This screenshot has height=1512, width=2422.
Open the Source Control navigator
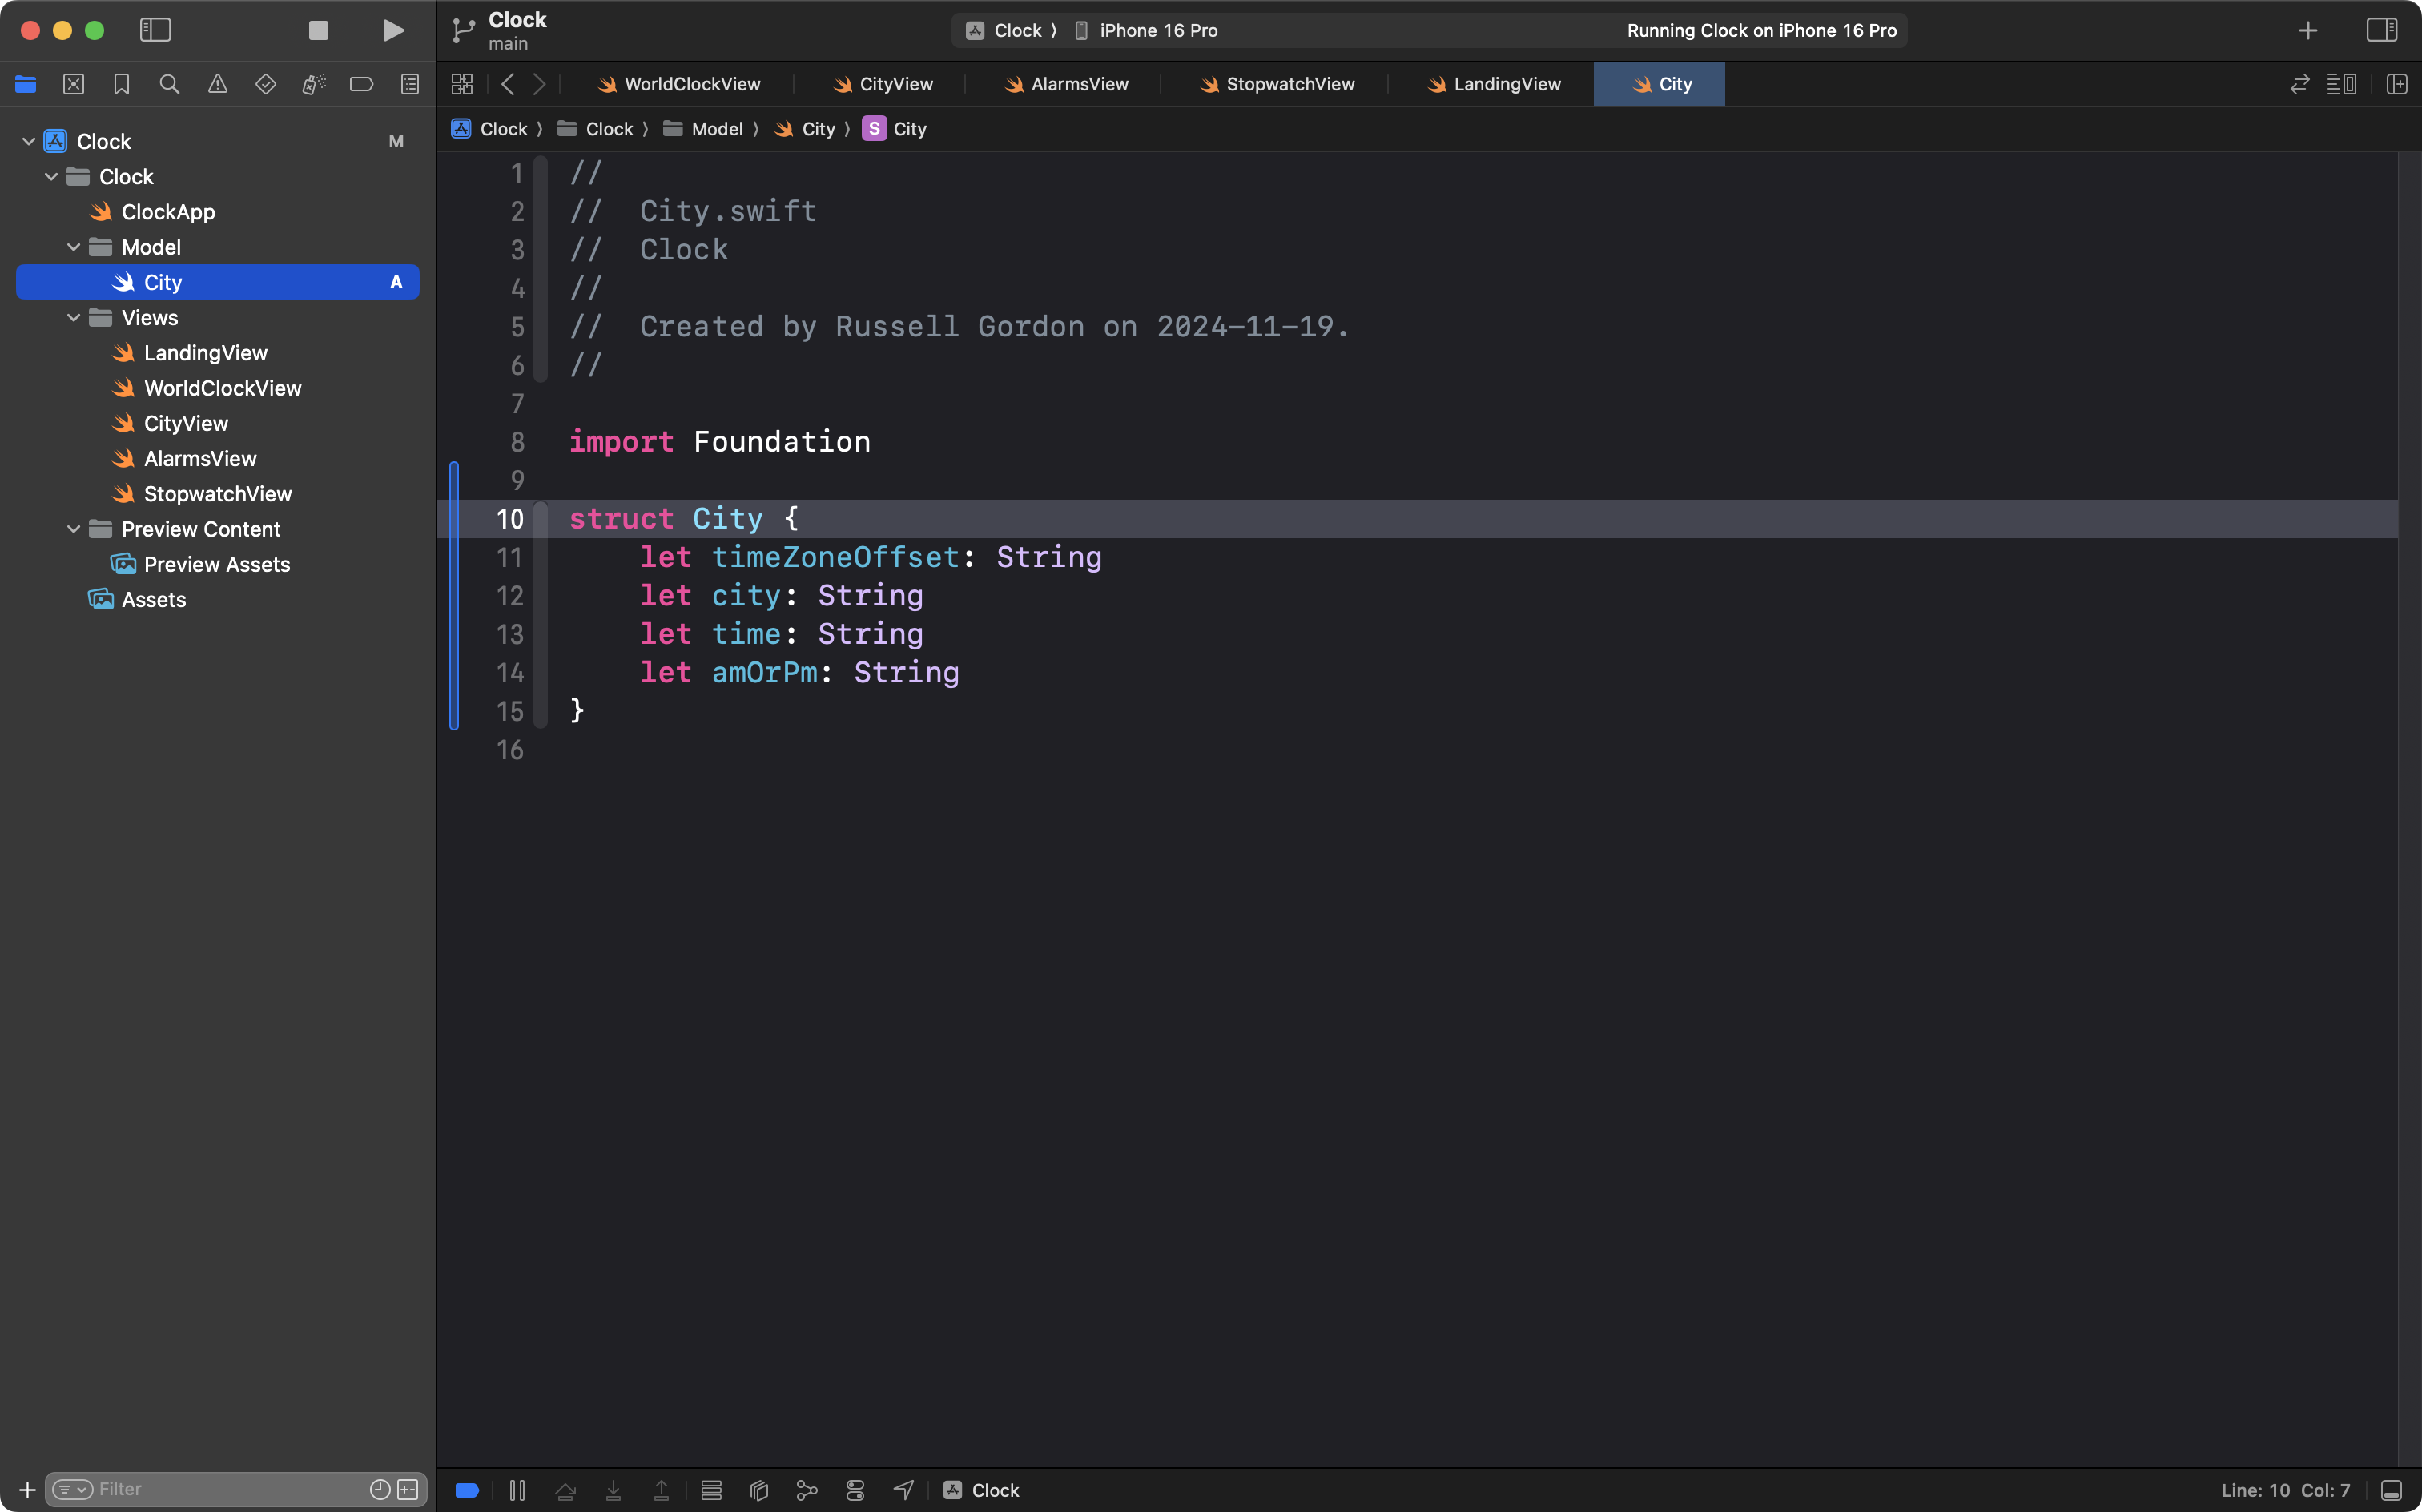tap(73, 85)
